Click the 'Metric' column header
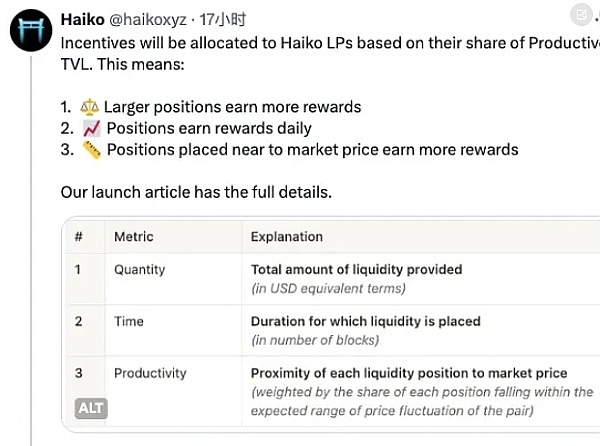This screenshot has height=446, width=600. pos(133,237)
